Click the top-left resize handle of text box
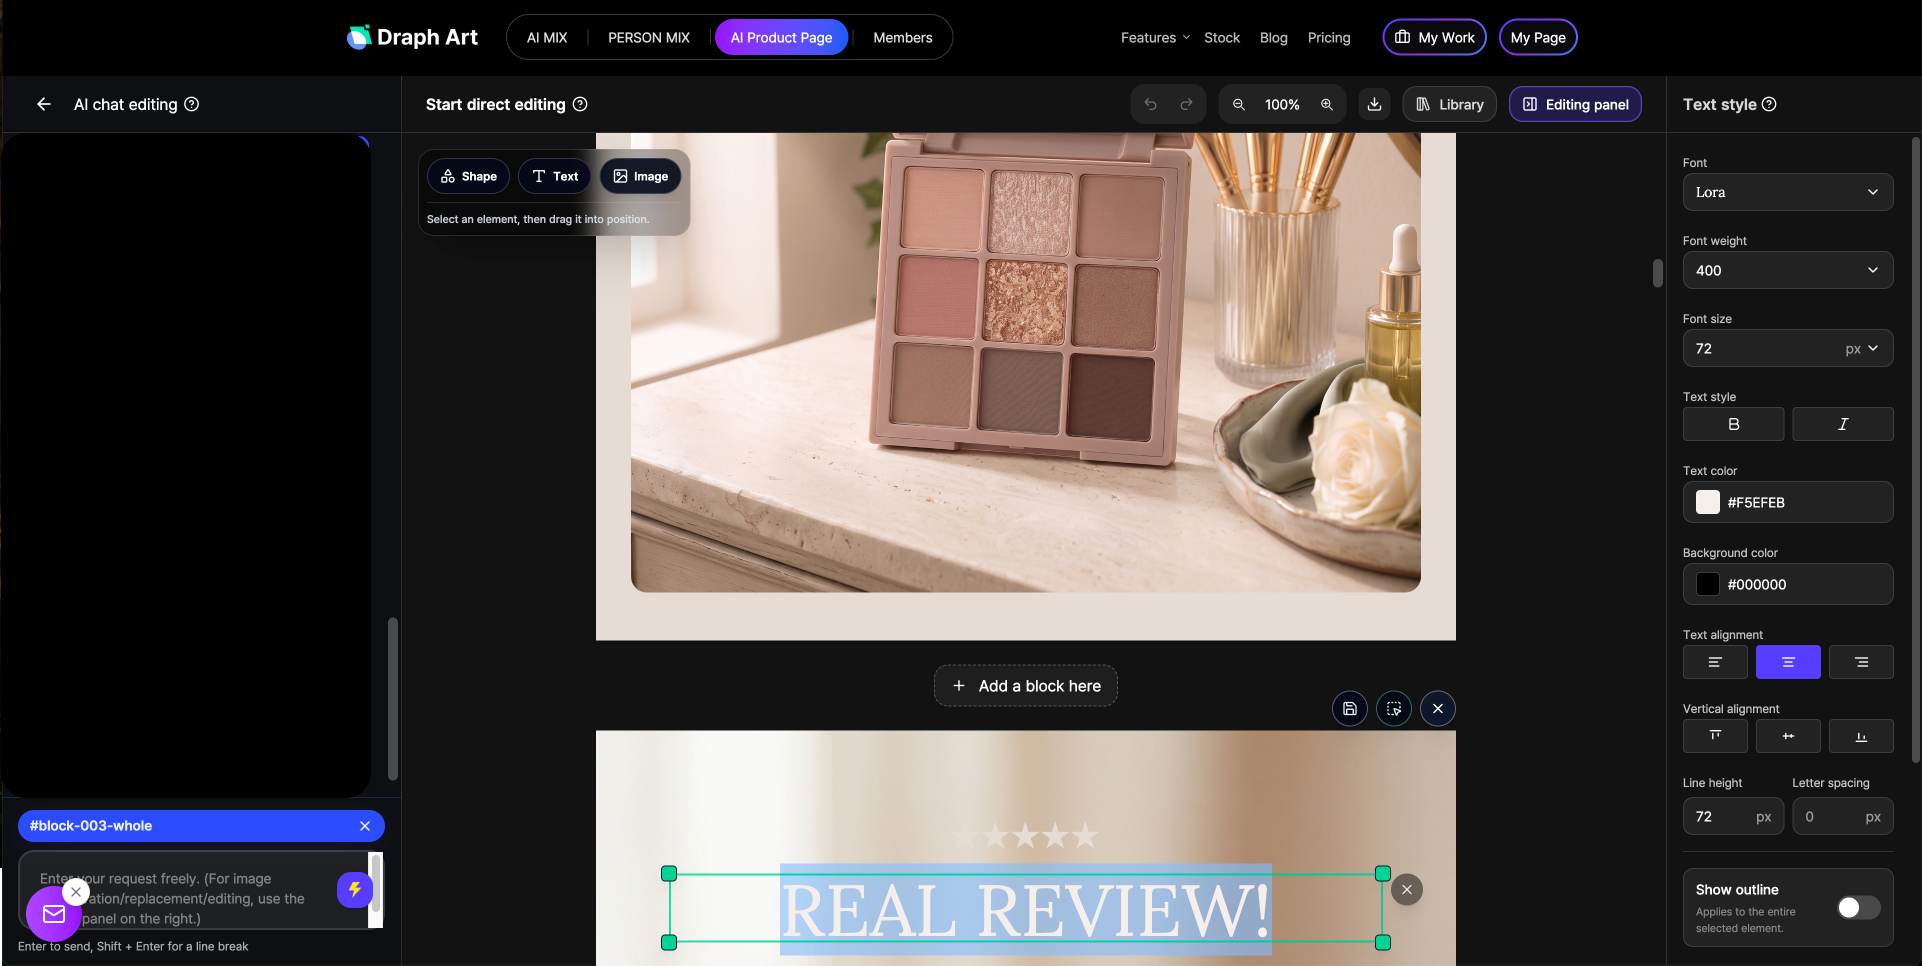Viewport: 1922px width, 966px height. pos(669,874)
